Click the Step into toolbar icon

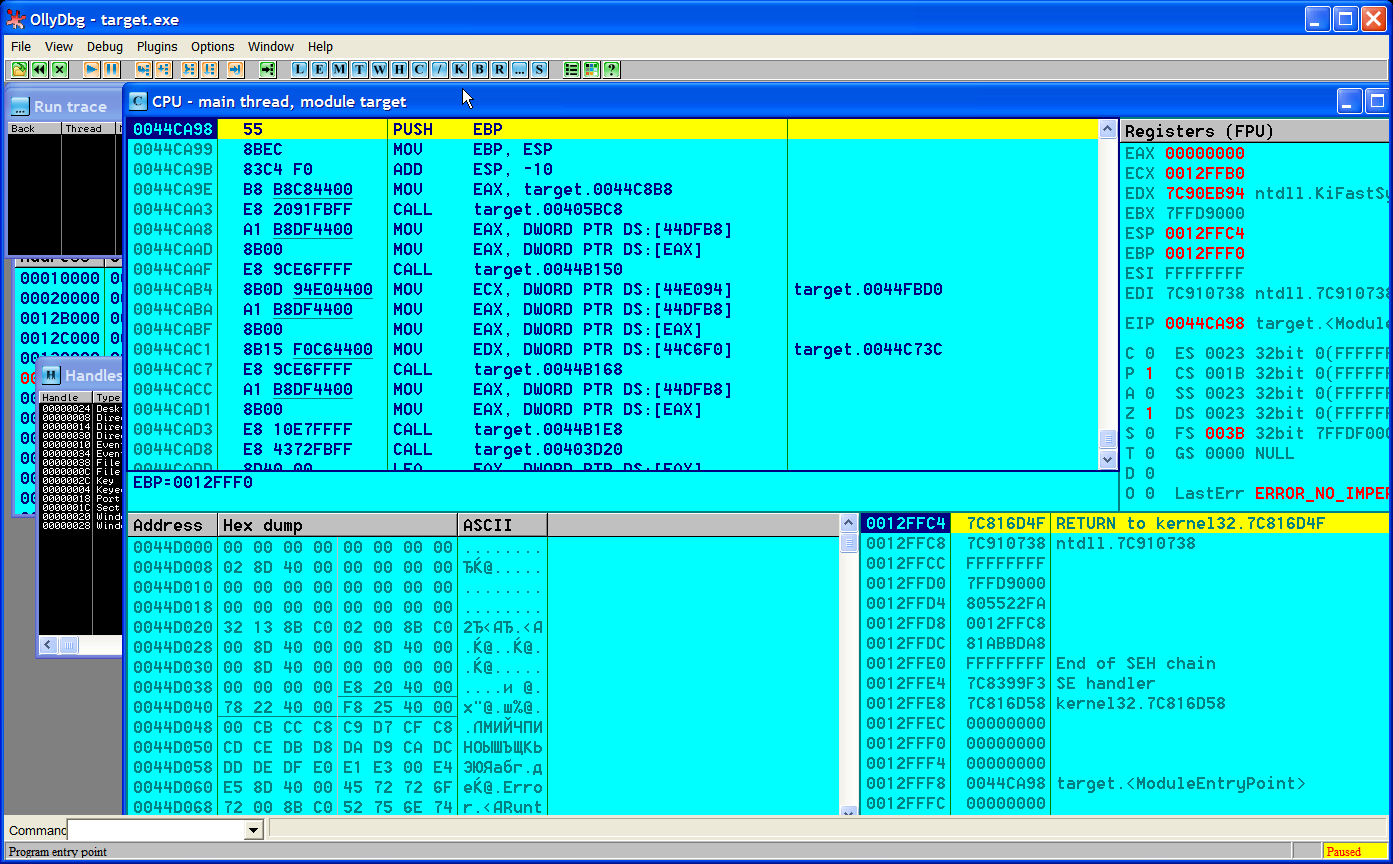(x=143, y=69)
